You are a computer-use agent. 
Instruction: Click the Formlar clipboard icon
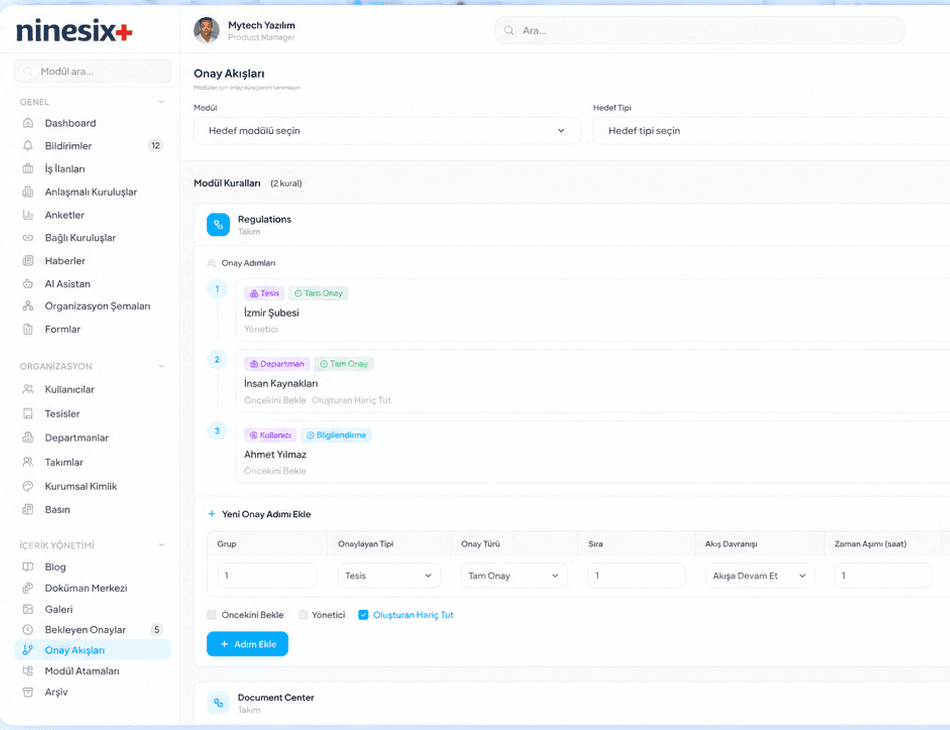[28, 330]
